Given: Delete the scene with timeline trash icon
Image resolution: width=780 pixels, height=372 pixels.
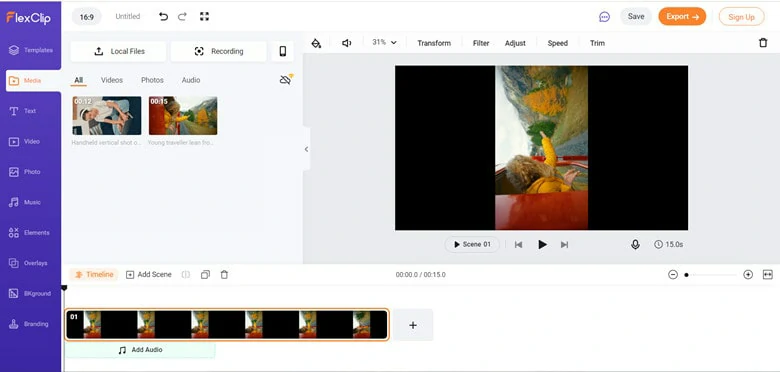Looking at the screenshot, I should [x=224, y=275].
